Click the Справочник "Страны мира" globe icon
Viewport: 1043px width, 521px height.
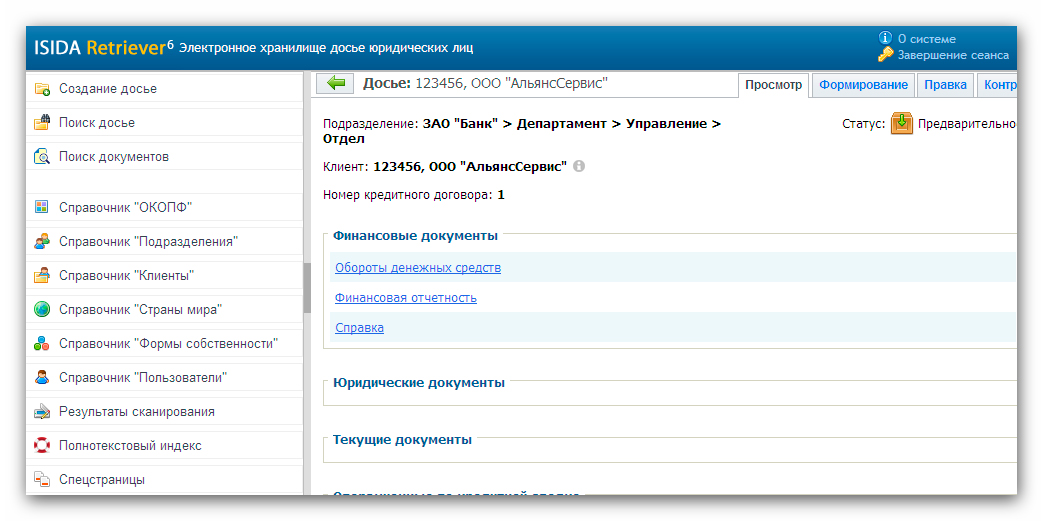coord(42,309)
